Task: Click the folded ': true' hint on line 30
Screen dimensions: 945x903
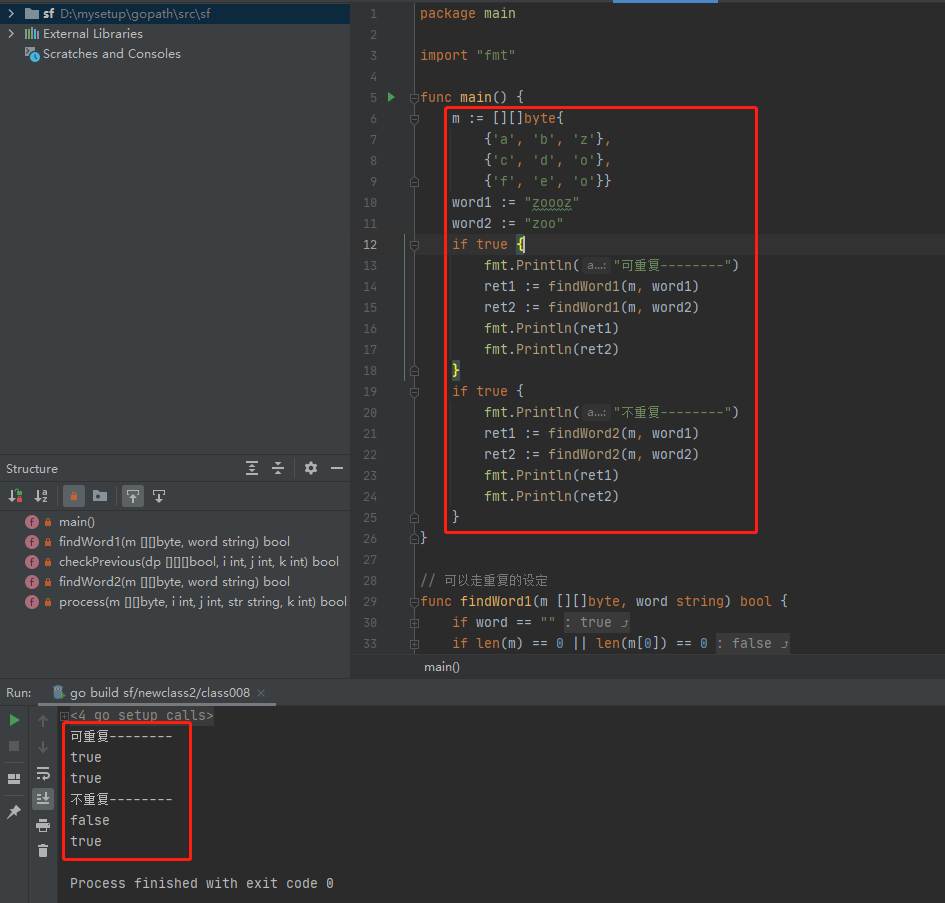Action: pos(597,623)
